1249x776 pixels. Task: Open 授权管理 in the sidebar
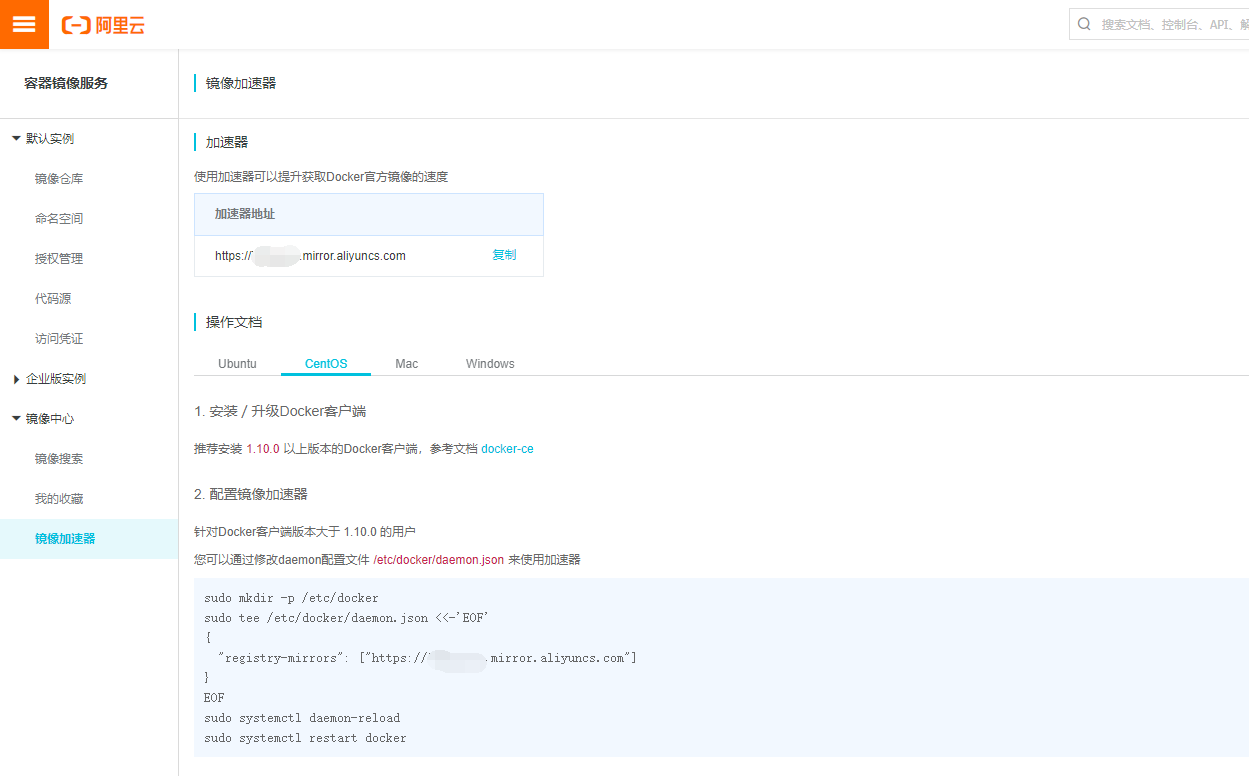pos(59,259)
